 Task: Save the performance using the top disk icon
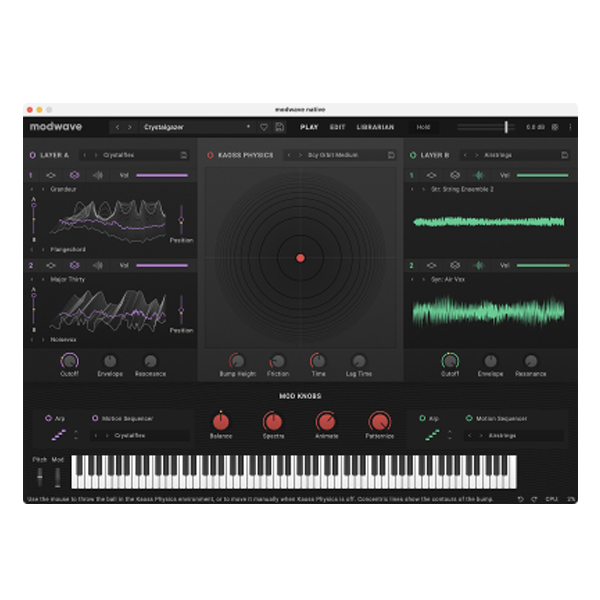[279, 127]
